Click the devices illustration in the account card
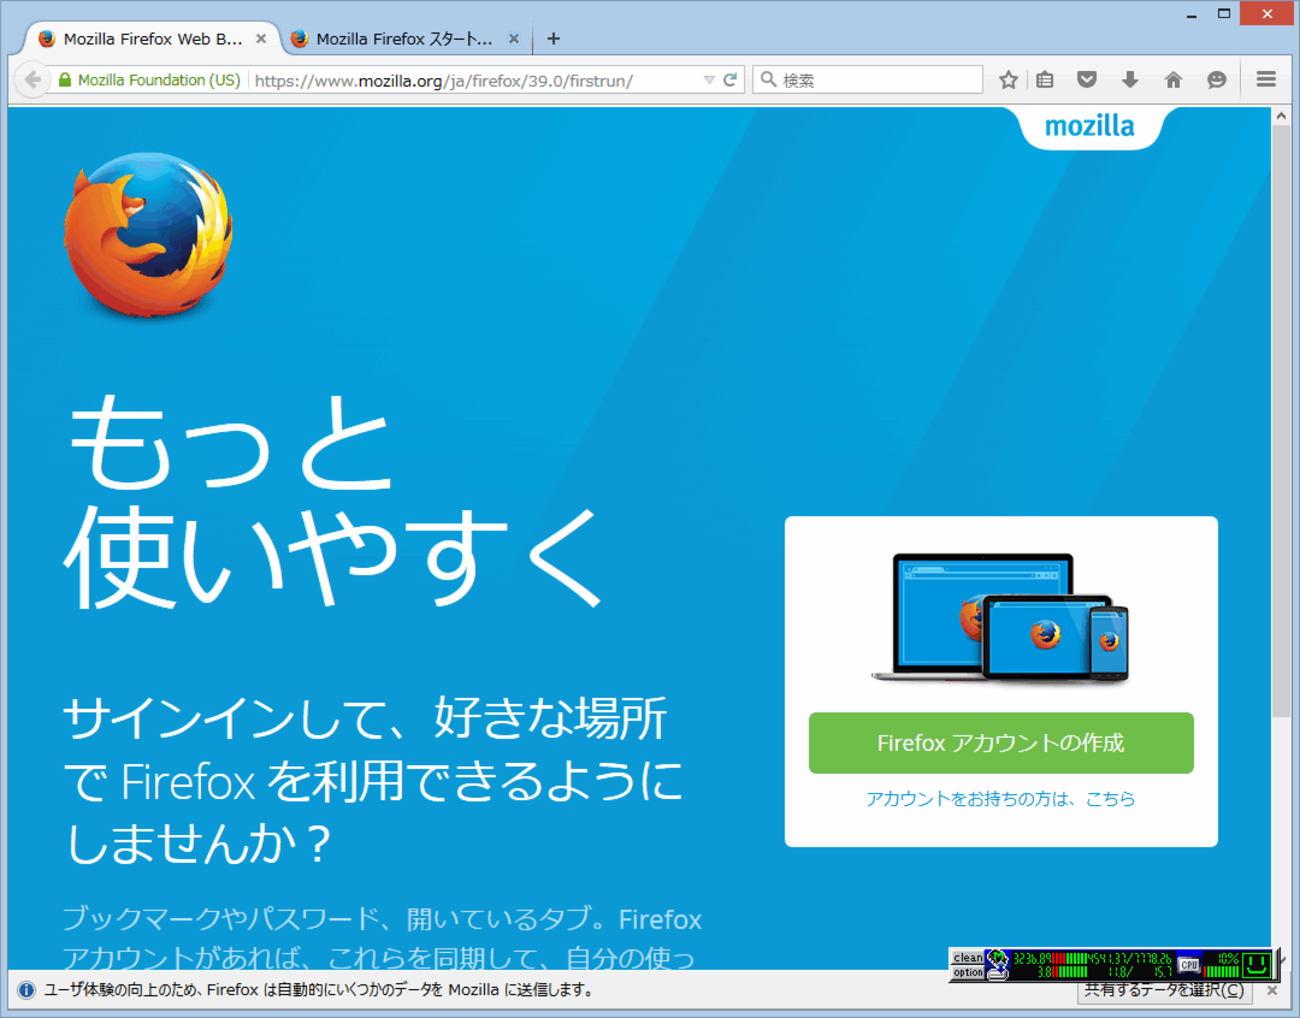The height and width of the screenshot is (1018, 1300). (1001, 618)
